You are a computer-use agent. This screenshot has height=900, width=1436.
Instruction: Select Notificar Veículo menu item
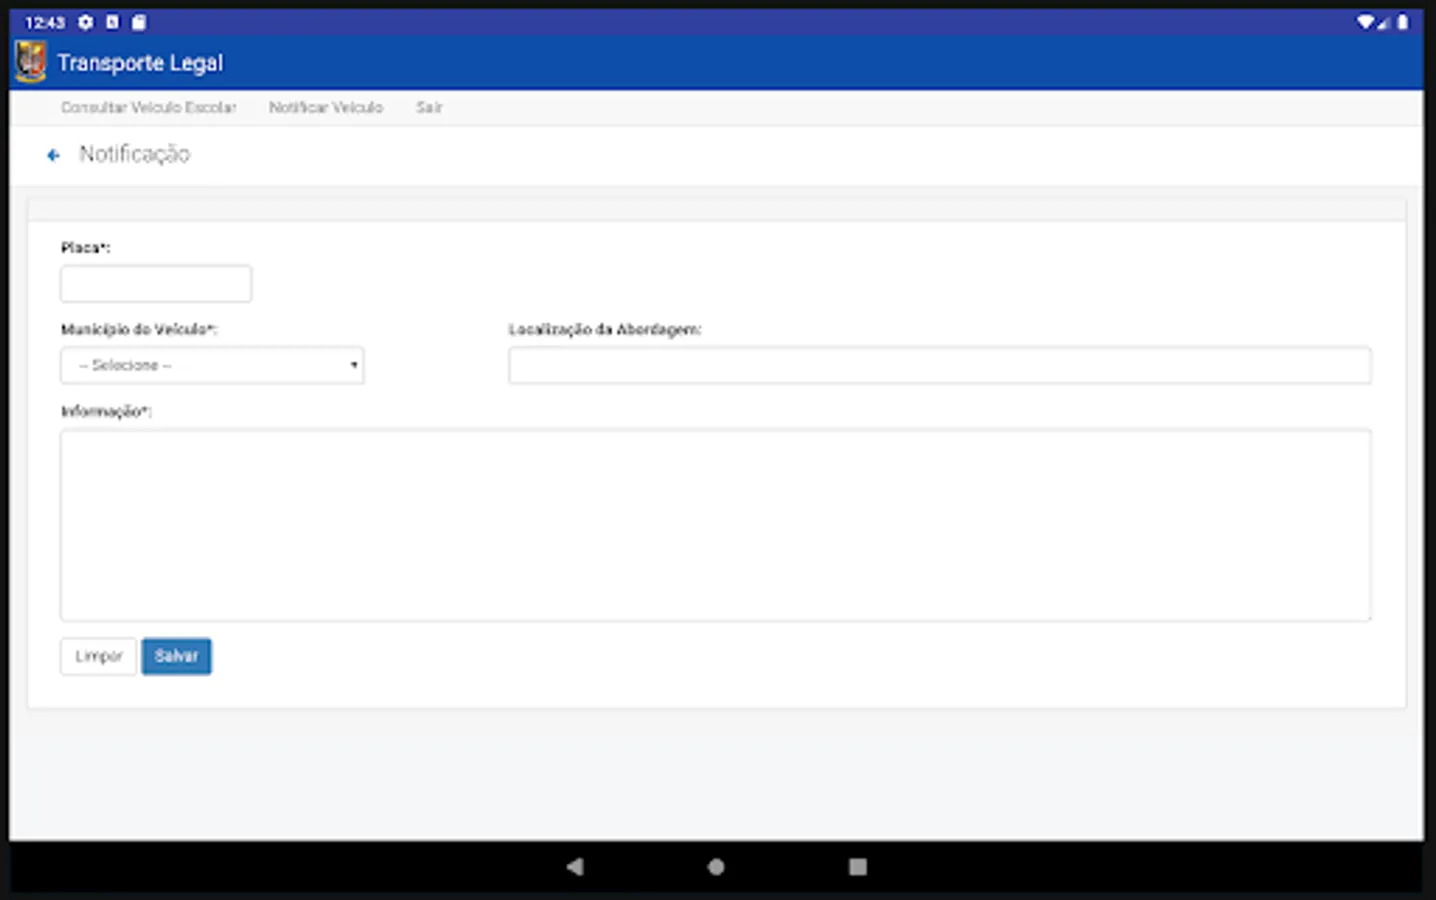326,107
